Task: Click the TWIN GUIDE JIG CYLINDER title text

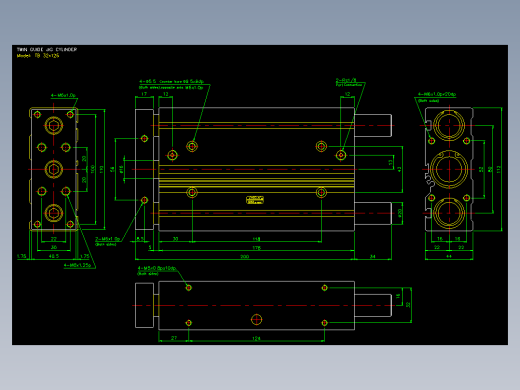Action: click(47, 49)
